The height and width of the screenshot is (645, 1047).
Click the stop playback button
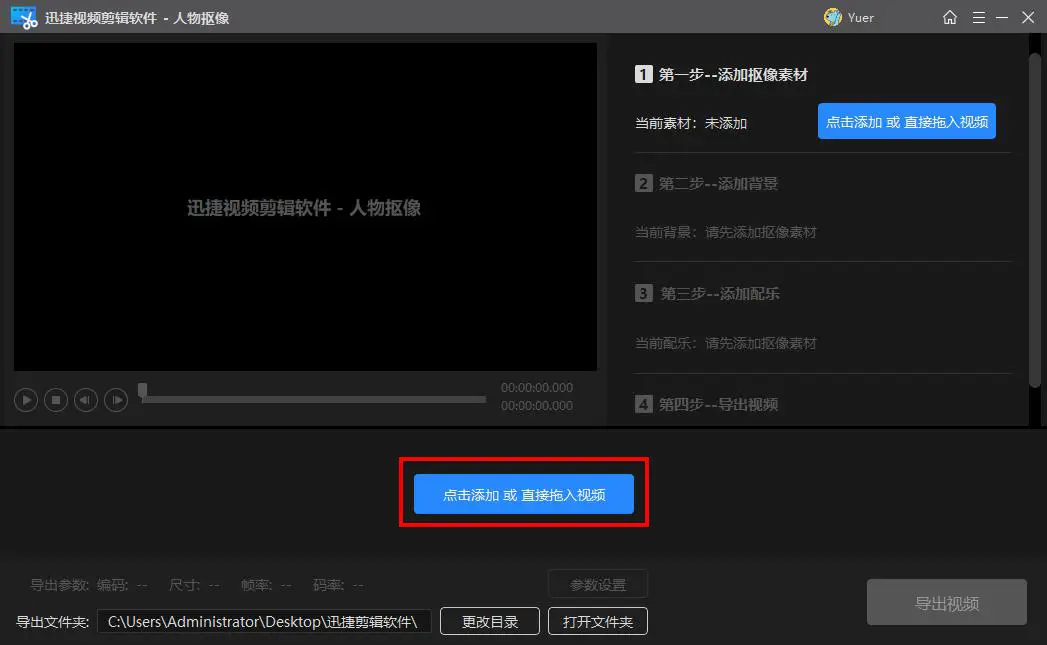tap(55, 400)
